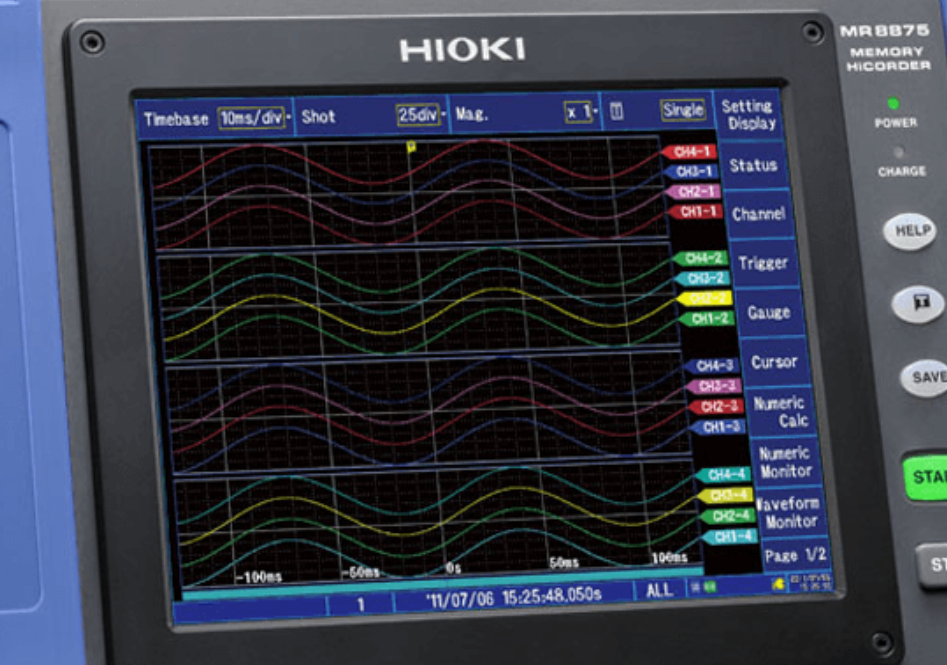Click the ALL indicator in status bar
The image size is (947, 665).
pos(659,591)
